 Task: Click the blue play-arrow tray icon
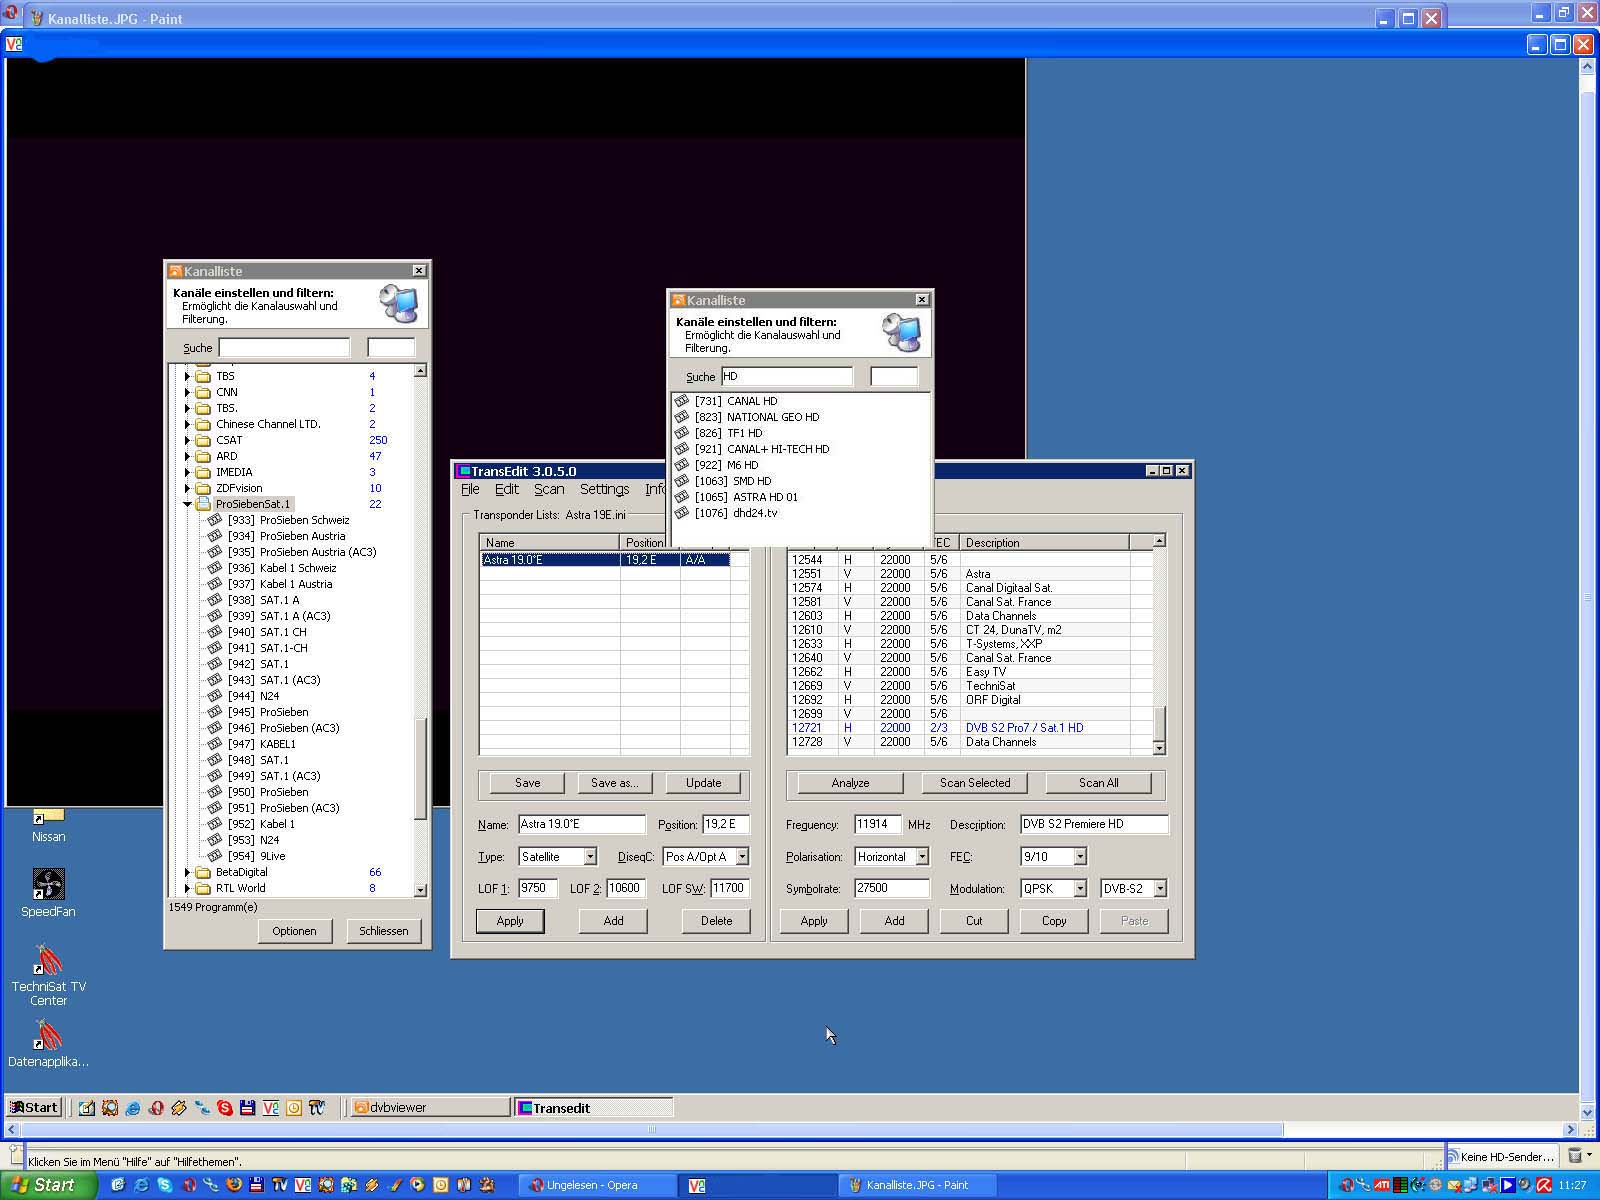[1508, 1185]
